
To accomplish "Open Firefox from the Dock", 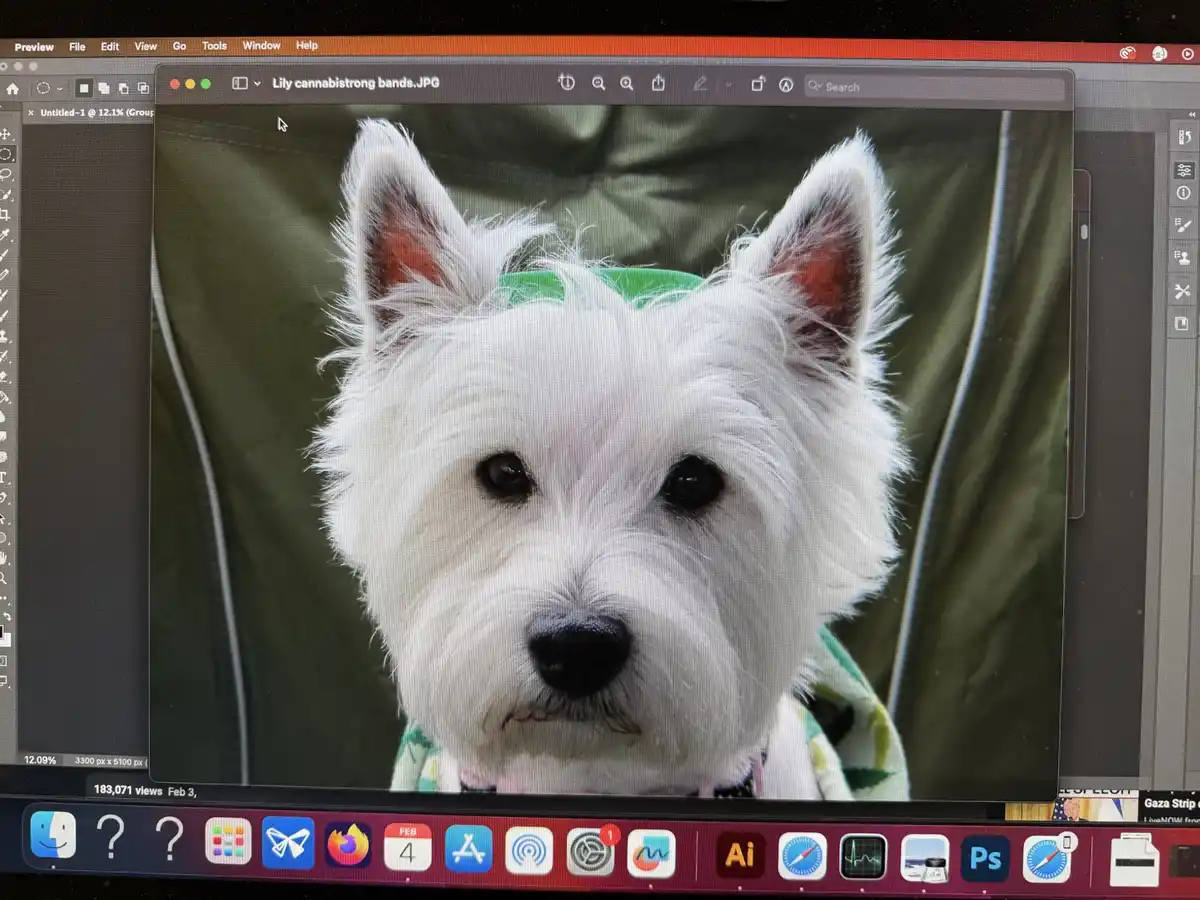I will [x=348, y=846].
